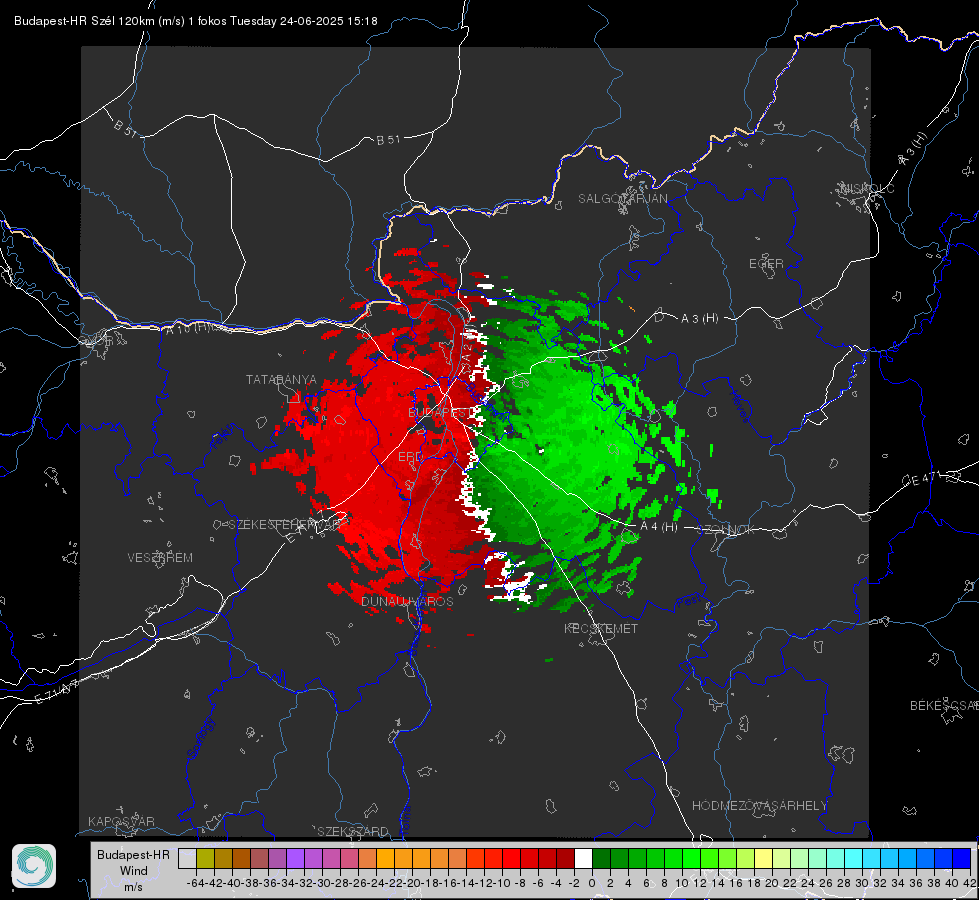Select the SALGÓTARJÁN city label
The width and height of the screenshot is (979, 900).
pyautogui.click(x=622, y=199)
